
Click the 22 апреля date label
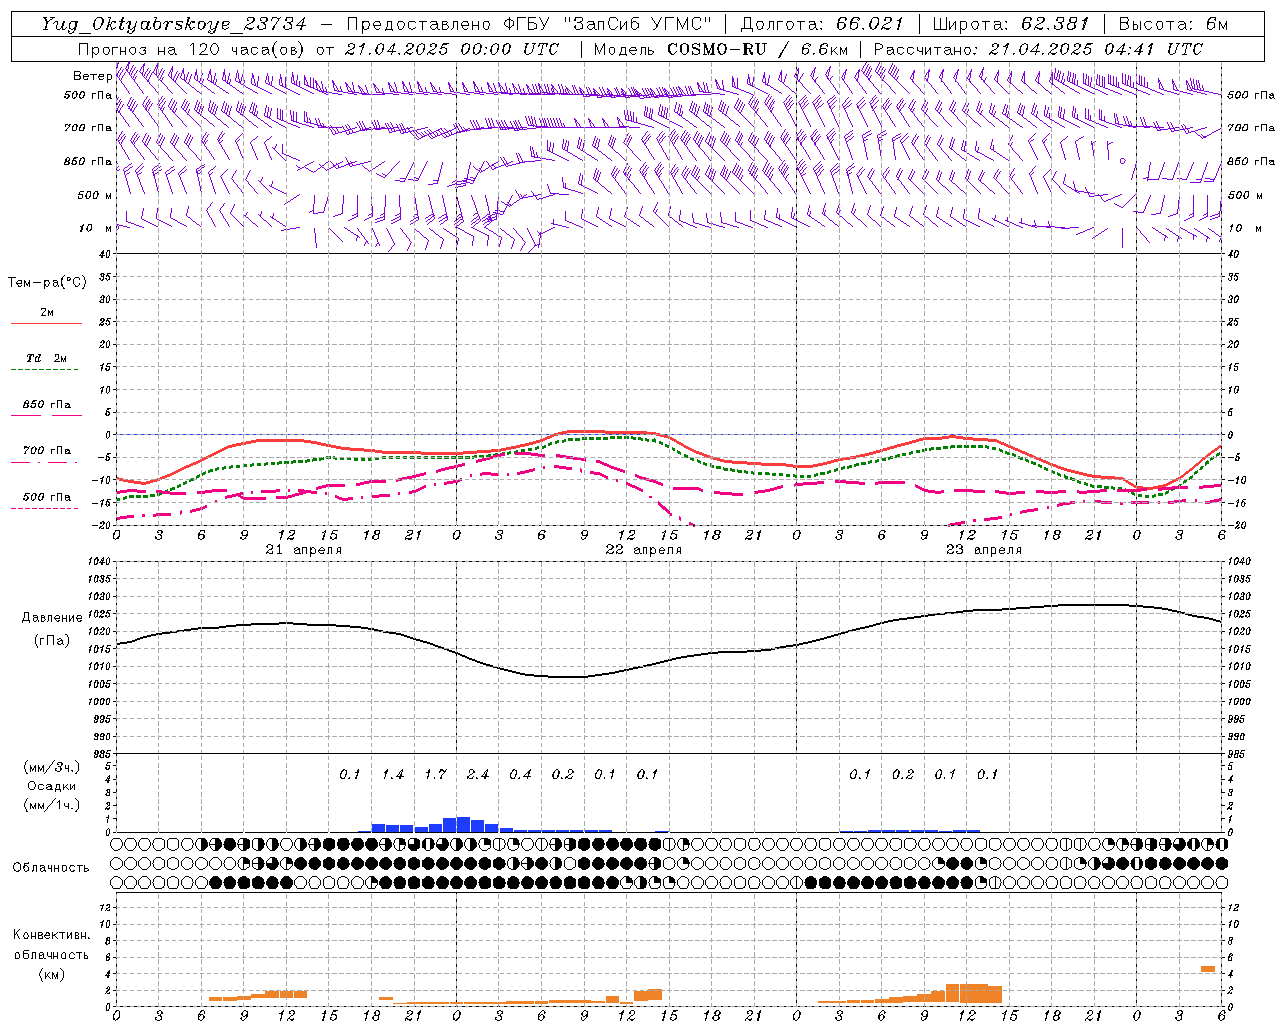(643, 550)
